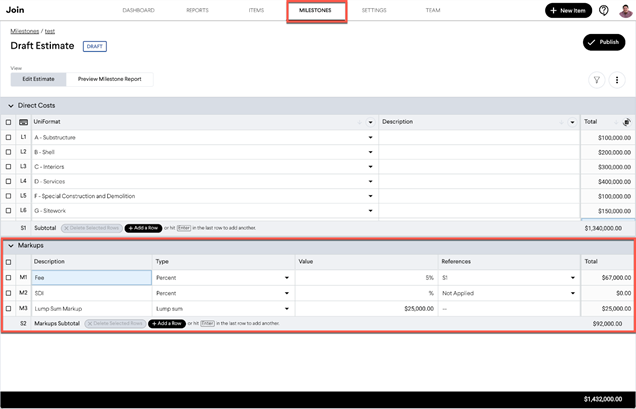Click Add a Row in Markups

click(x=167, y=323)
